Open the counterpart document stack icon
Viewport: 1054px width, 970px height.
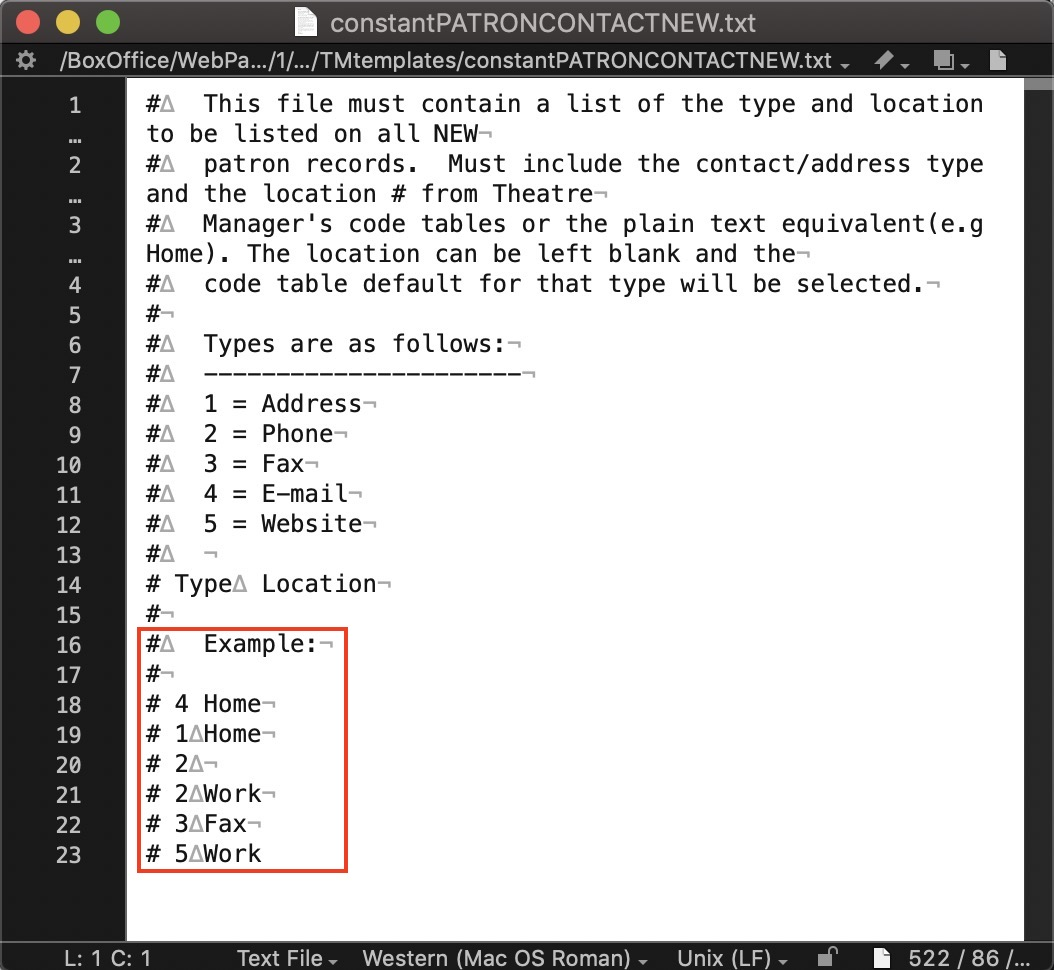pyautogui.click(x=950, y=61)
